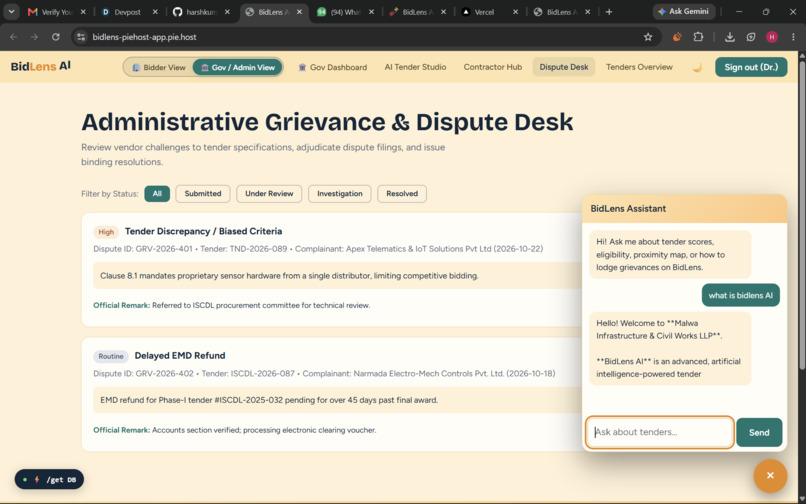Switch to the Devpost tab
Screen dimensions: 806x504
(127, 12)
